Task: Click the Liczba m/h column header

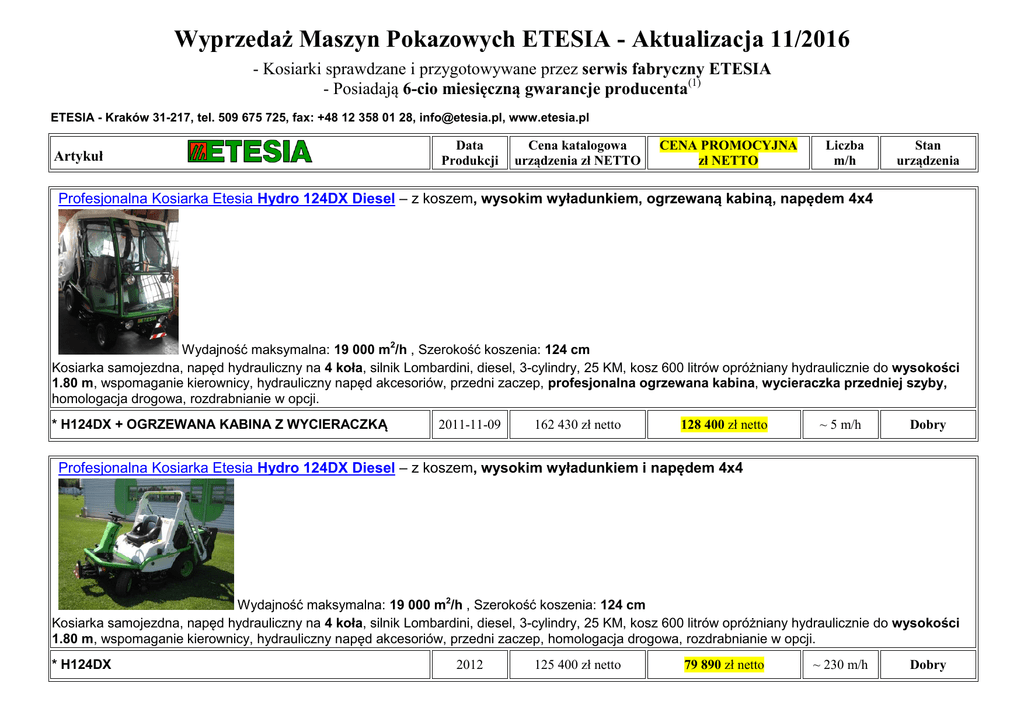Action: point(844,153)
